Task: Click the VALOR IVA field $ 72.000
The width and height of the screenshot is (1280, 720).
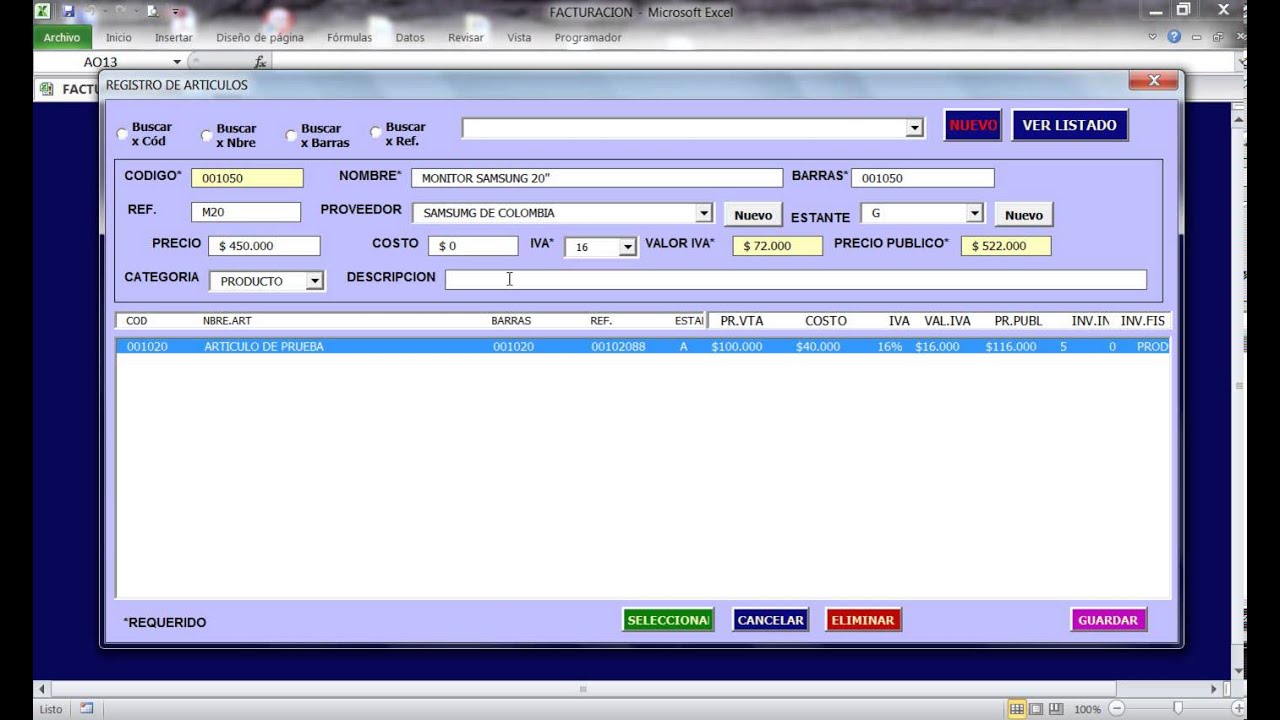Action: click(777, 246)
